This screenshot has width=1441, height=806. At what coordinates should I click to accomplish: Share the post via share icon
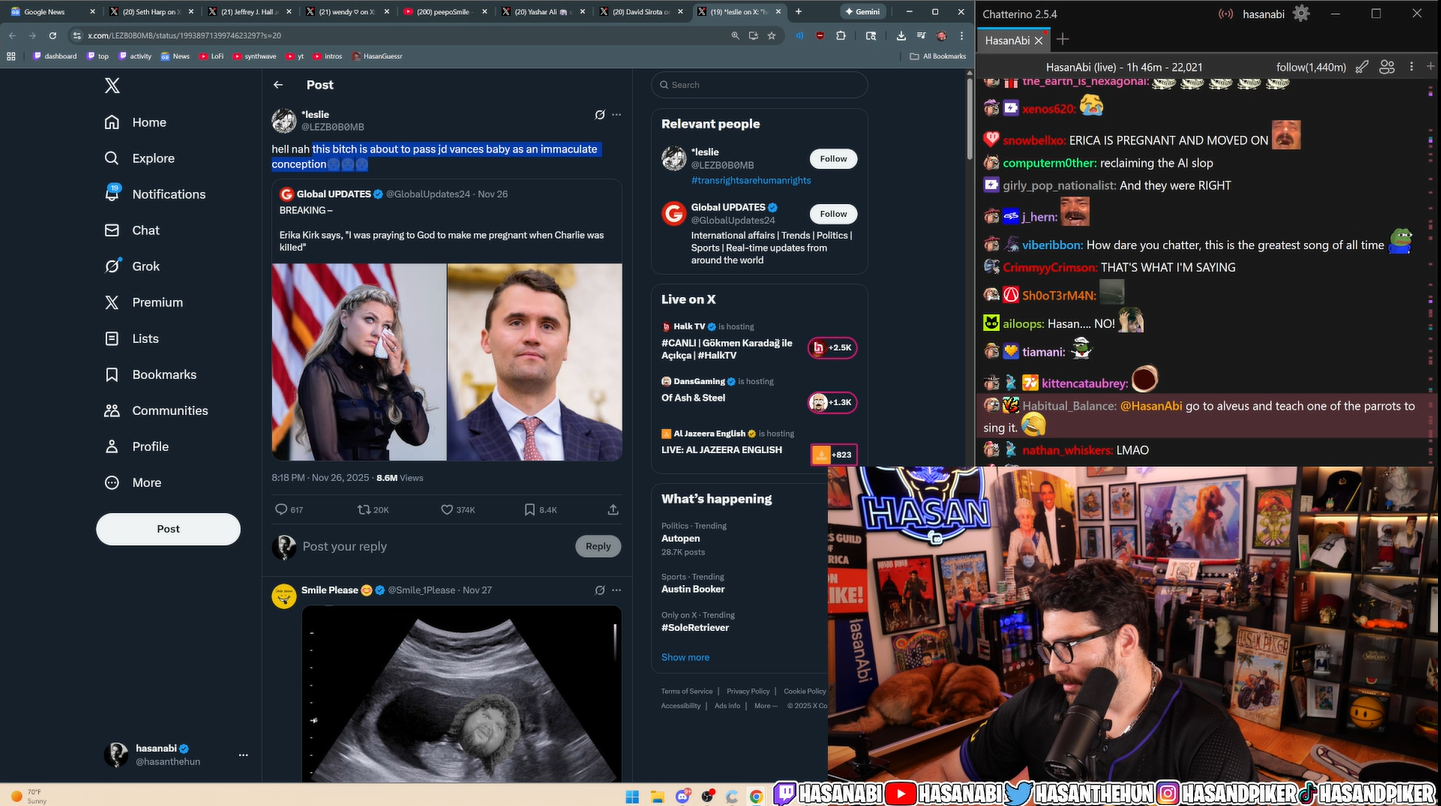pyautogui.click(x=613, y=510)
